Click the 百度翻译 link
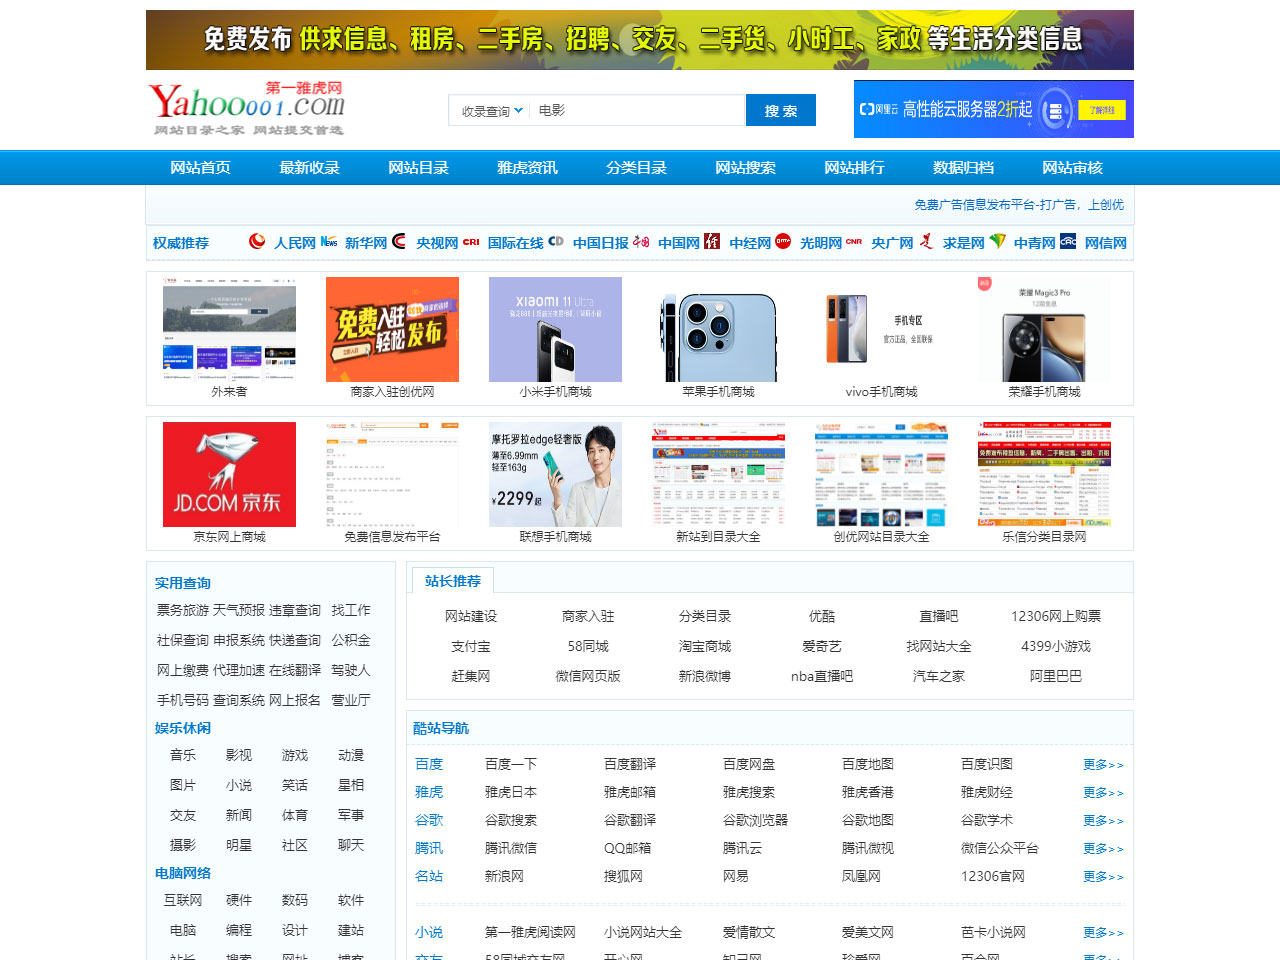Screen dimensions: 1280x960 tap(630, 764)
